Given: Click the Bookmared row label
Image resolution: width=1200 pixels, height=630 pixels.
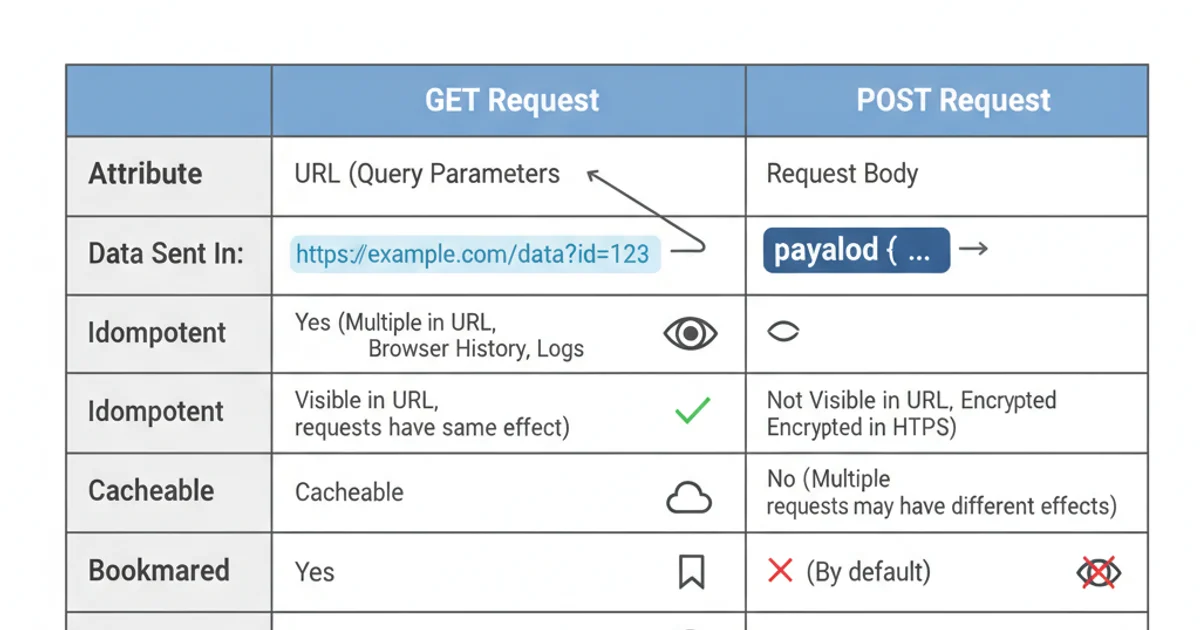Looking at the screenshot, I should point(159,571).
